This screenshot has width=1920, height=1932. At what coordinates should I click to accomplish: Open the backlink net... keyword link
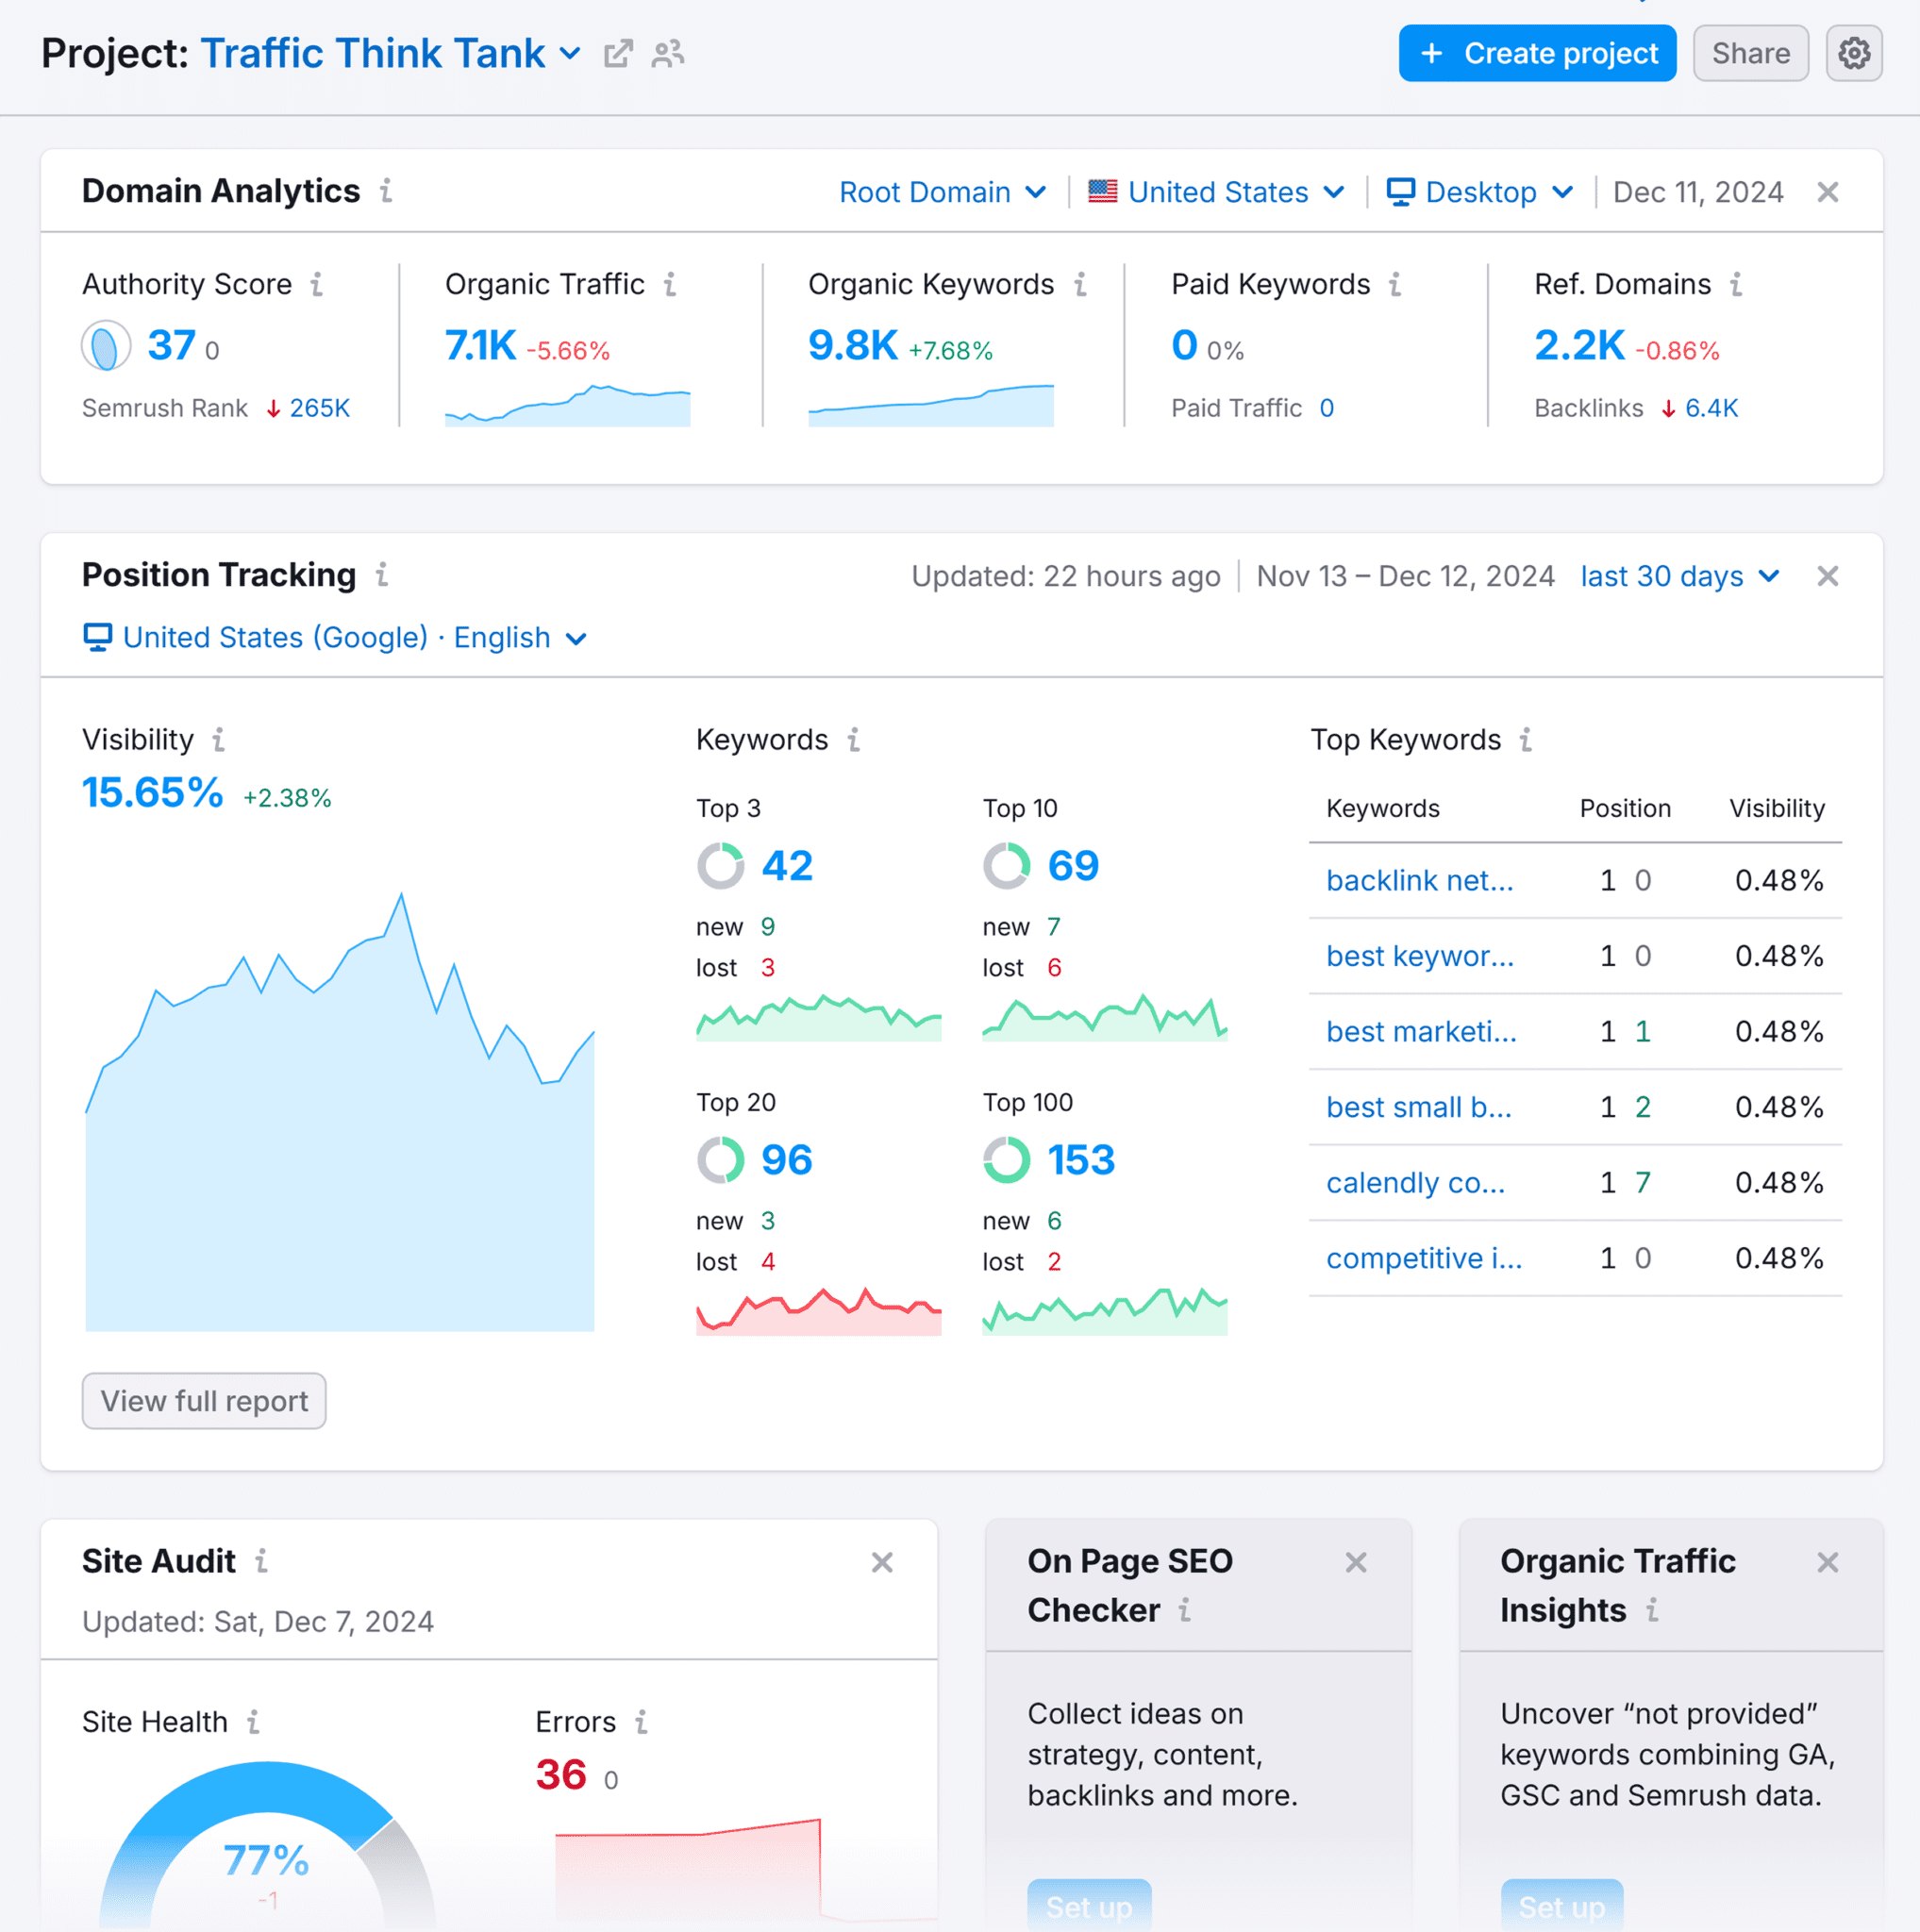(1419, 880)
